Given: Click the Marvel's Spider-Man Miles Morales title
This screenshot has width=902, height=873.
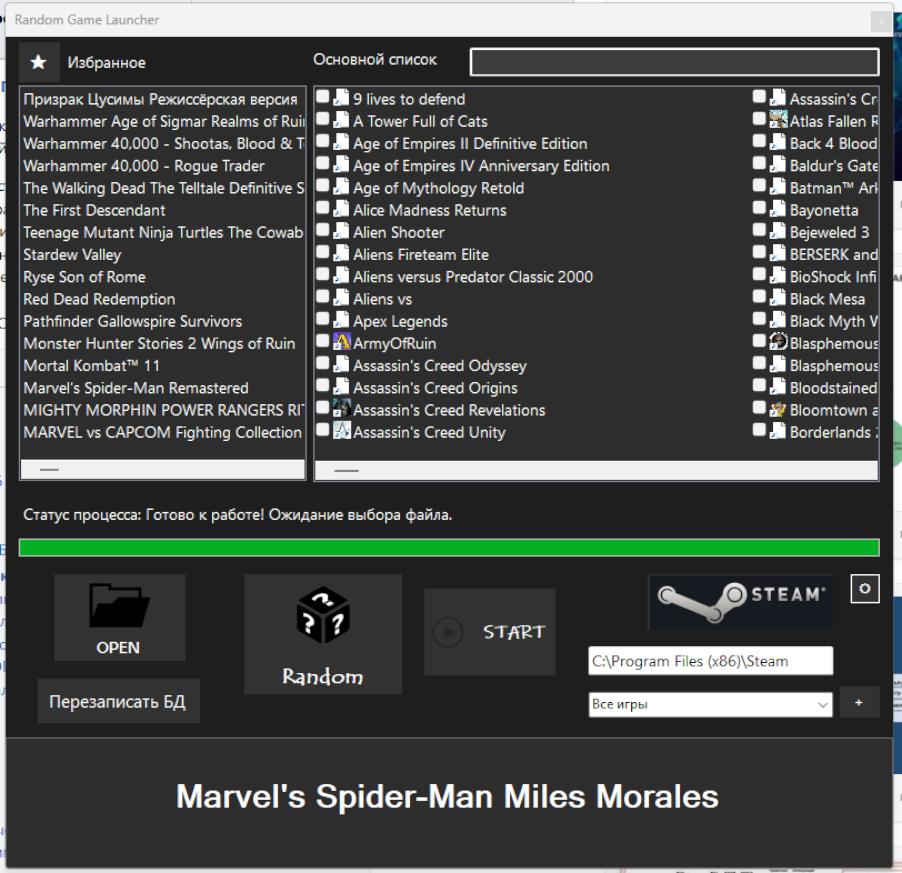Looking at the screenshot, I should (x=447, y=797).
